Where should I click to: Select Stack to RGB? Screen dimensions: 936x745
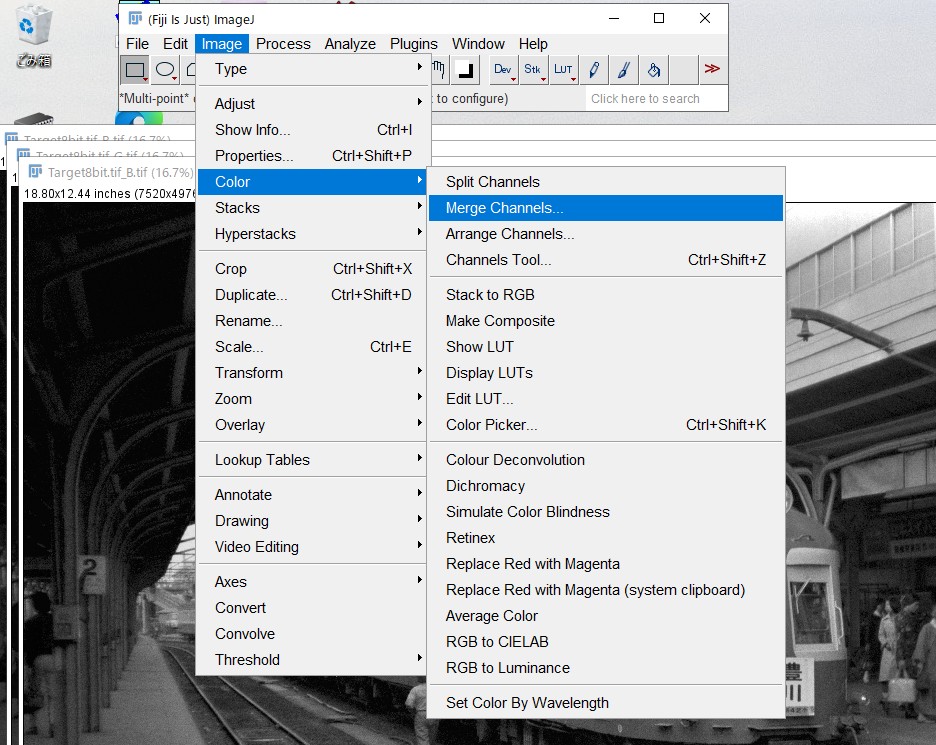coord(606,295)
